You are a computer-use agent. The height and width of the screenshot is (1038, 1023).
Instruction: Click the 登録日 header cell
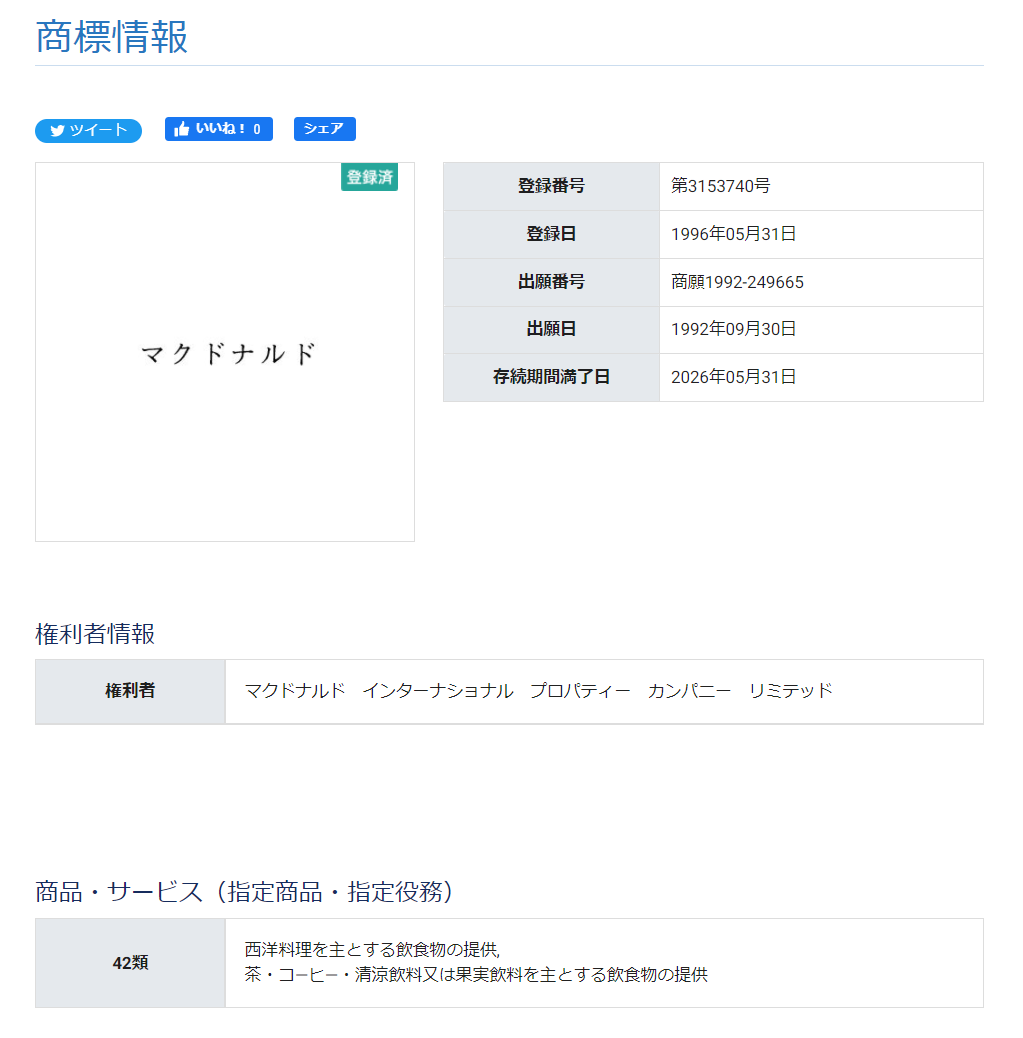click(x=552, y=234)
